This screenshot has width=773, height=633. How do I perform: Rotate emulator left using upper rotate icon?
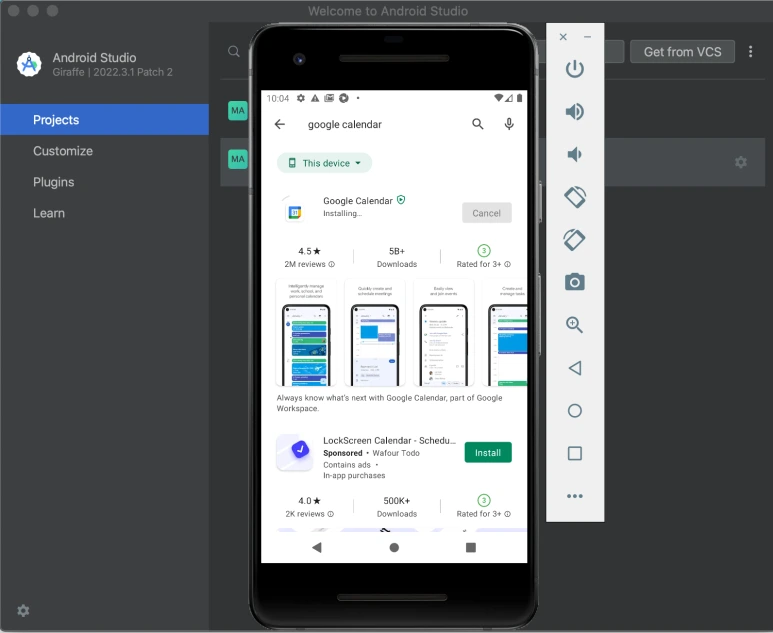(x=574, y=197)
